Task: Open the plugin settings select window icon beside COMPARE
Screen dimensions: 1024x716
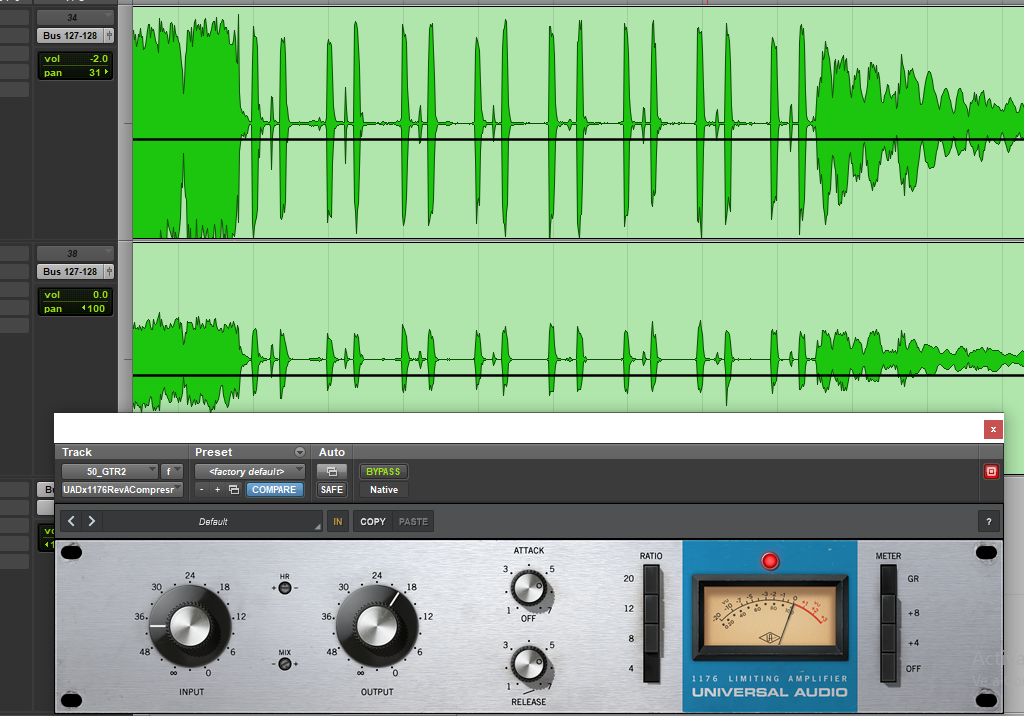Action: (x=234, y=489)
